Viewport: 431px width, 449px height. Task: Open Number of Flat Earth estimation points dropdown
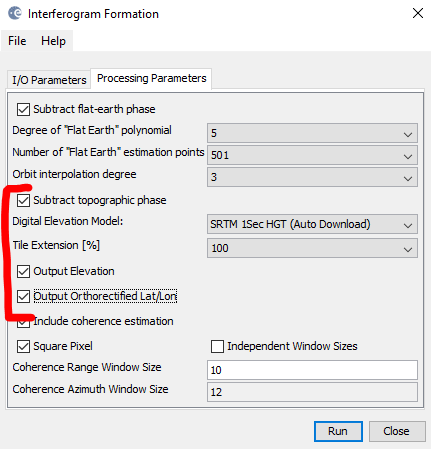point(312,155)
